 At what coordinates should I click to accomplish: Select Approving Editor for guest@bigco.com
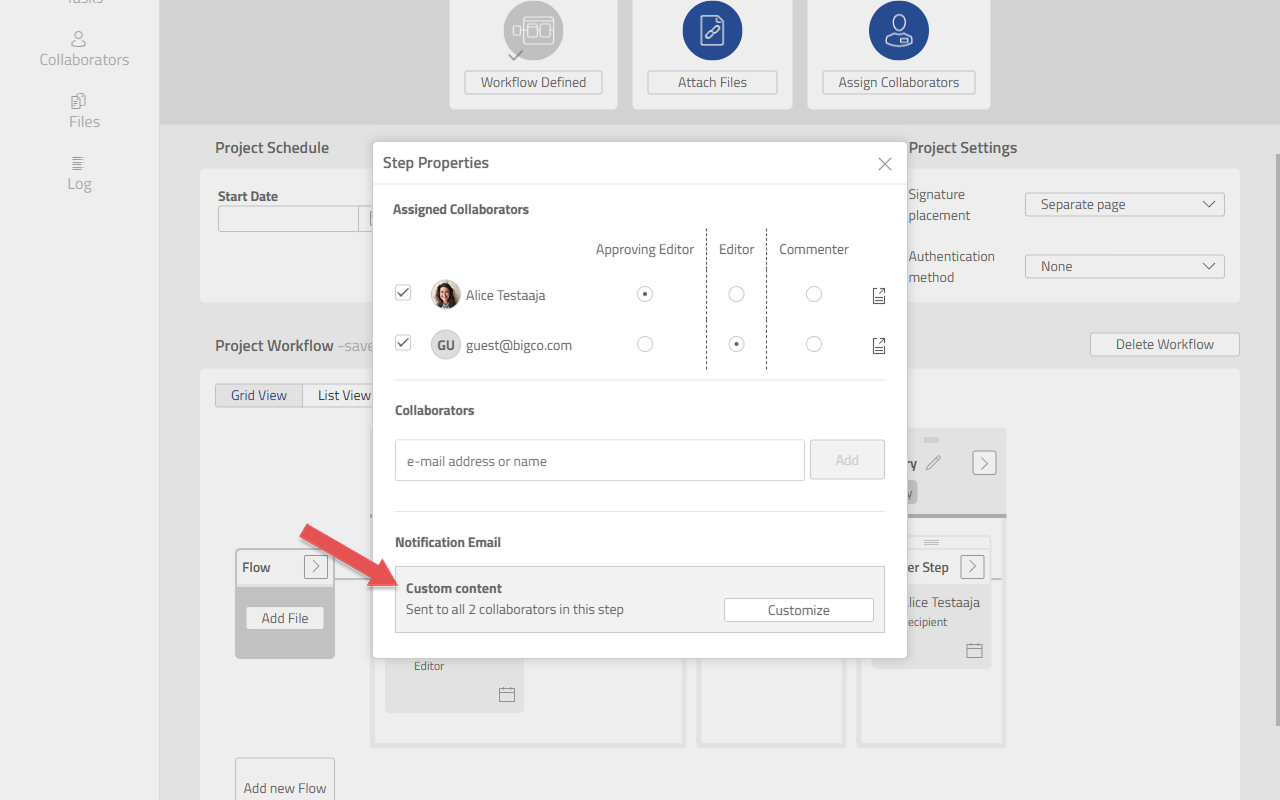point(645,344)
